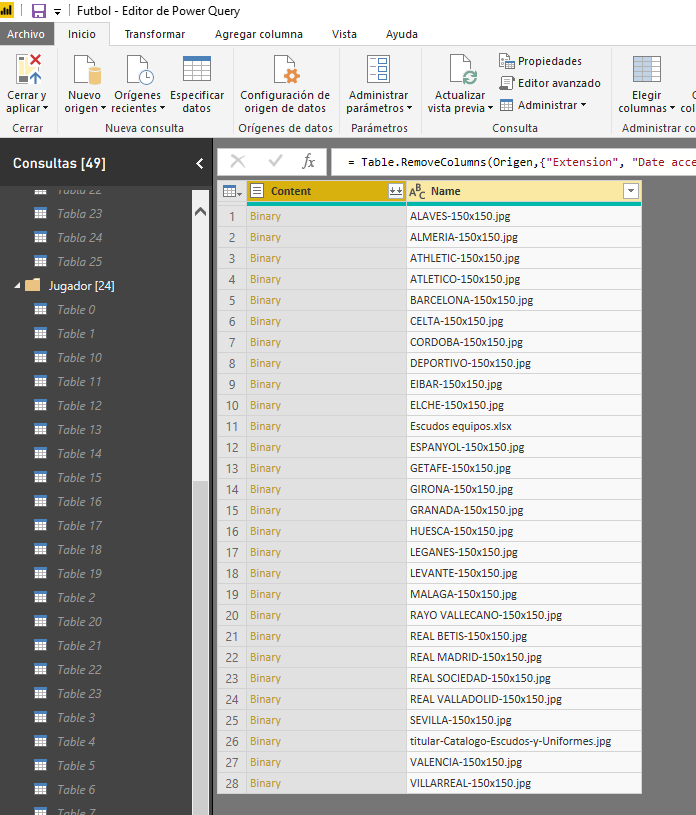Click the Actualizar vista previa icon
The width and height of the screenshot is (696, 815).
coord(463,69)
